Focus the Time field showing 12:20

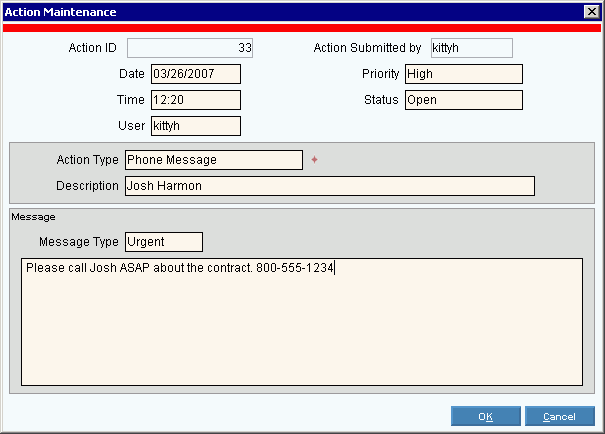click(x=195, y=100)
